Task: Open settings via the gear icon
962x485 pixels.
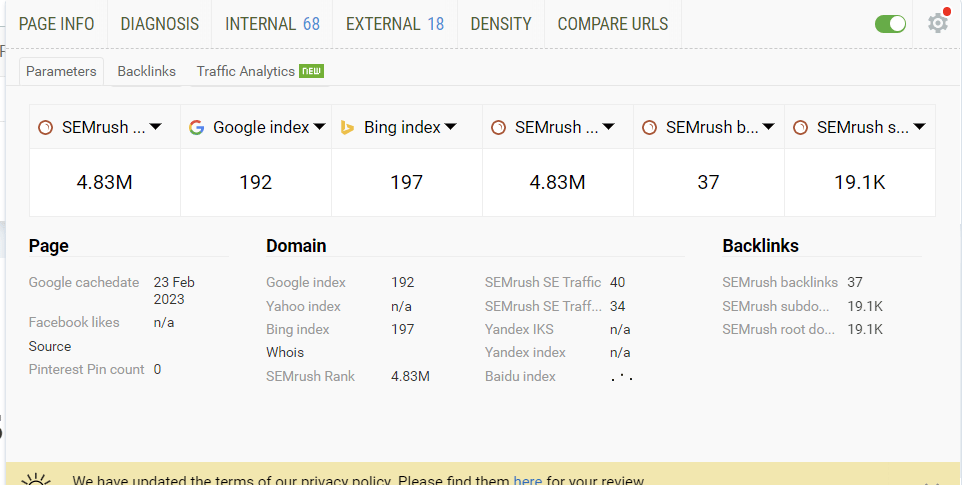Action: point(937,23)
